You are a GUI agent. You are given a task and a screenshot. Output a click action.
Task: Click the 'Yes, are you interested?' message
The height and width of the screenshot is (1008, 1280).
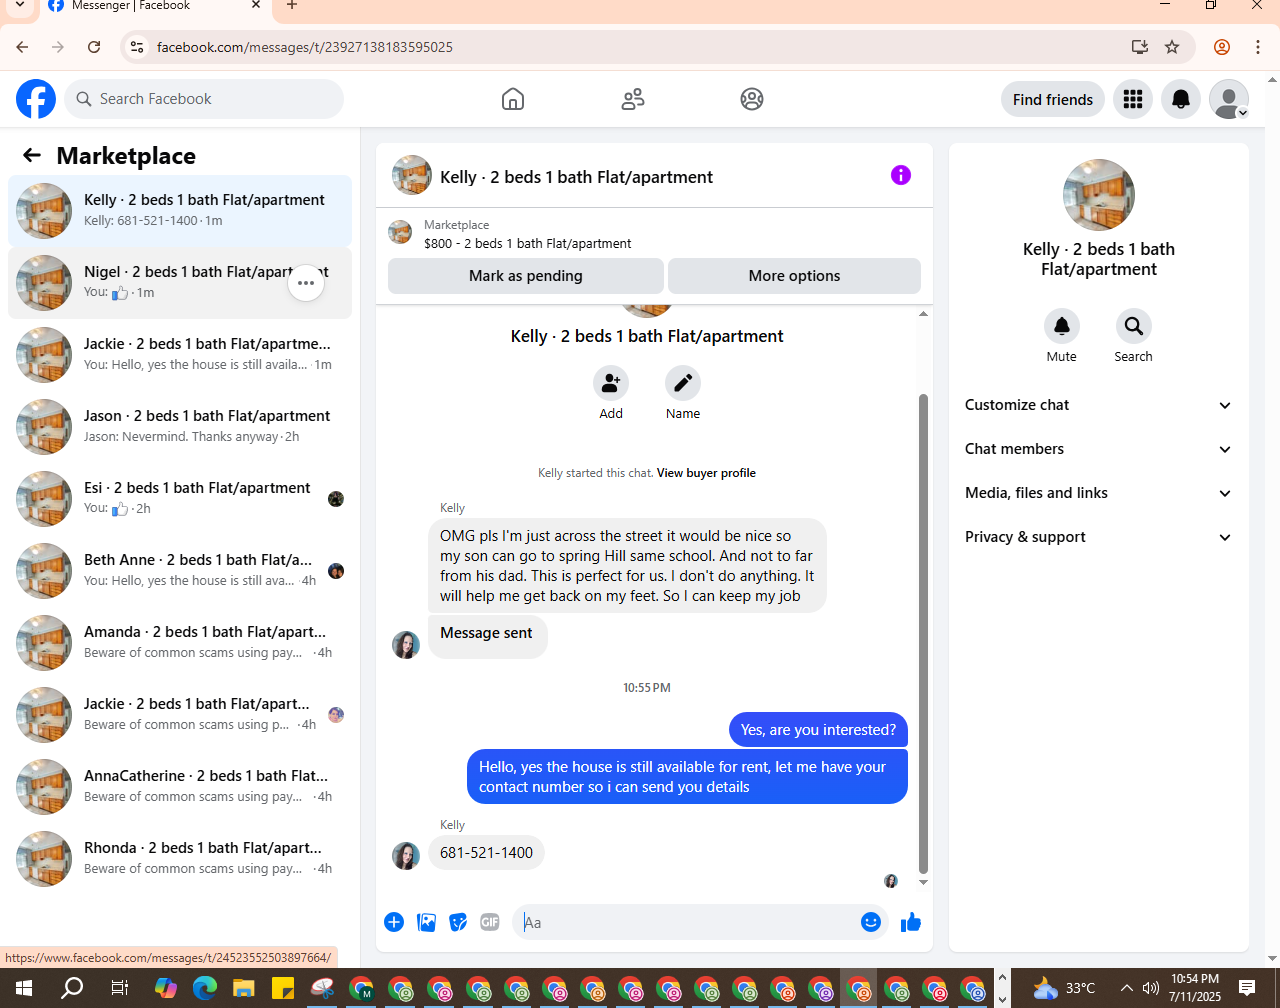[x=818, y=730]
